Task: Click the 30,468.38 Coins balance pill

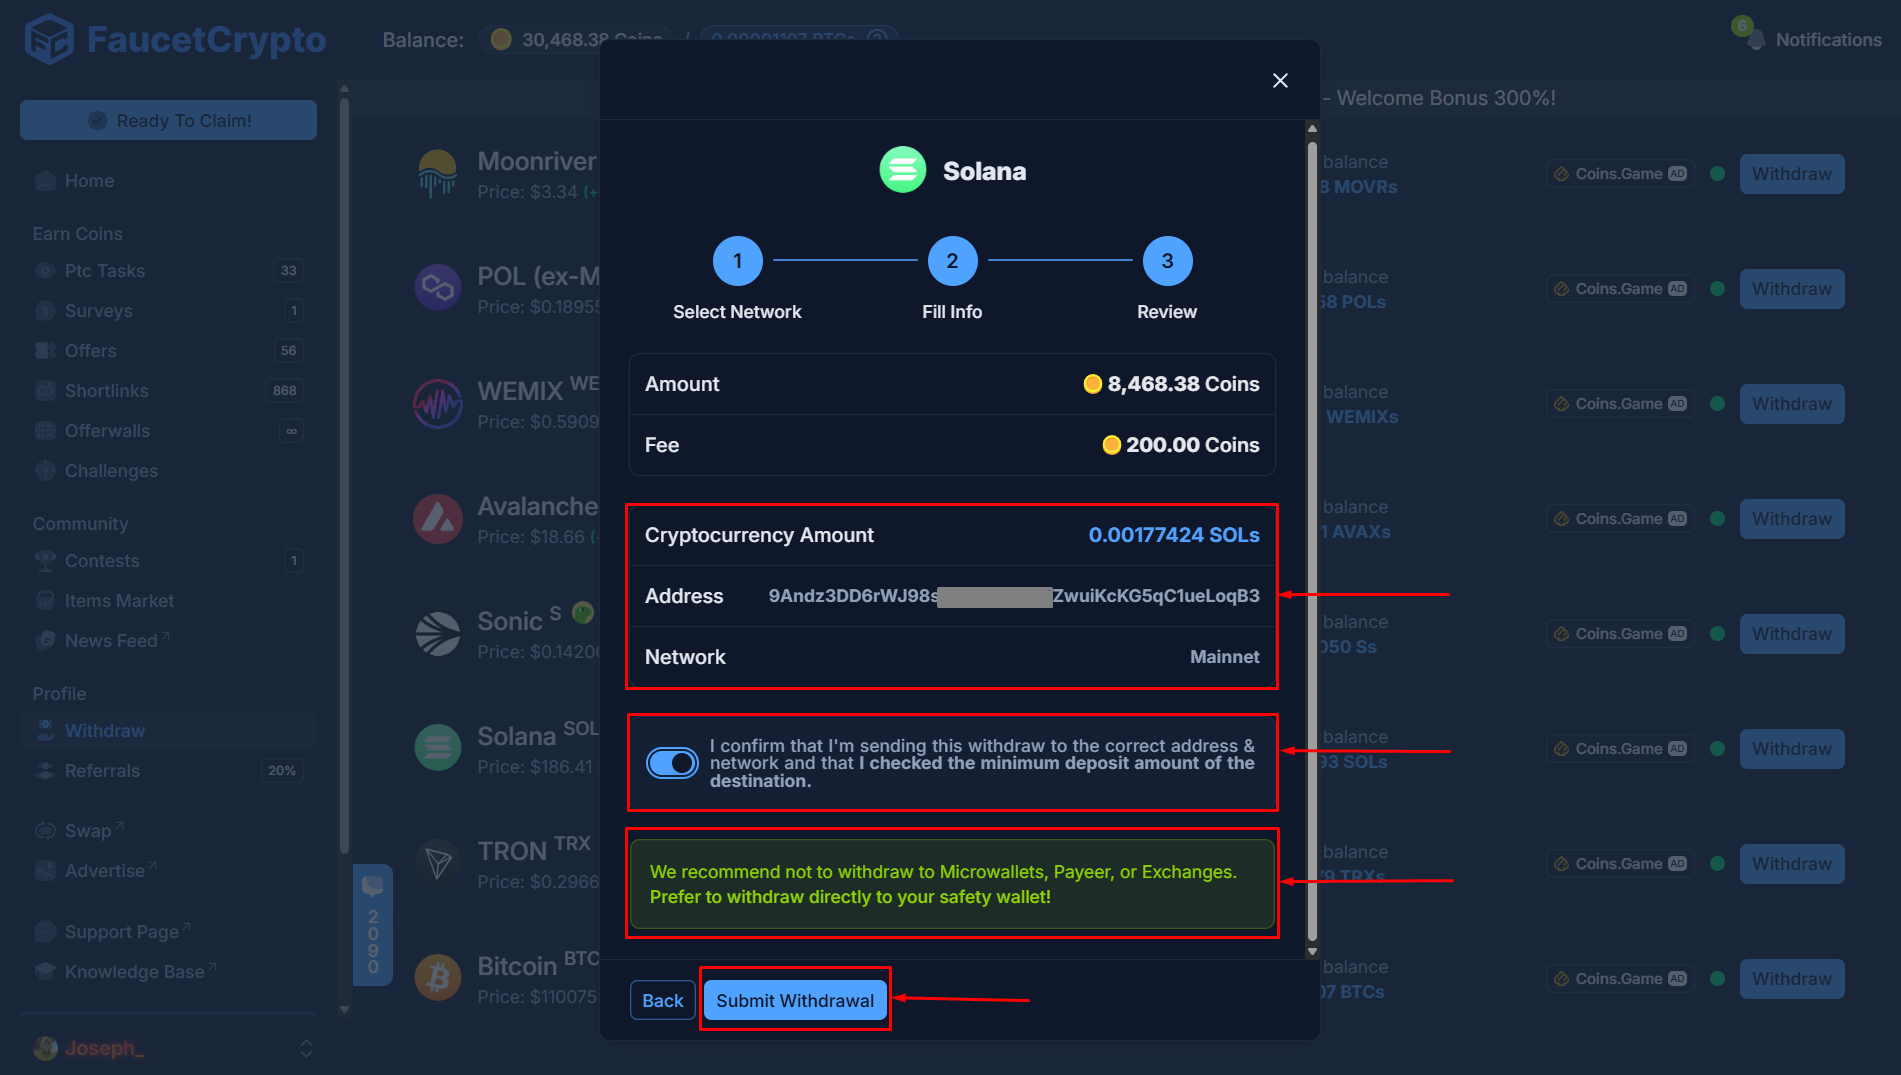Action: [x=576, y=40]
